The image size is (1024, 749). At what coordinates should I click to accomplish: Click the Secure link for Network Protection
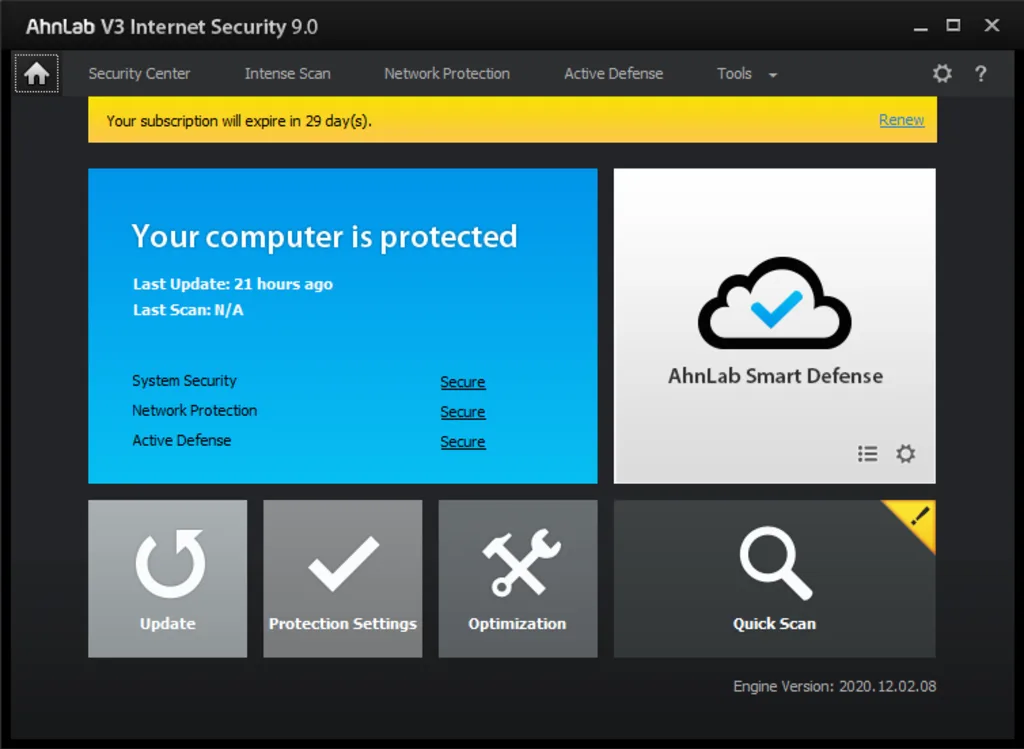click(462, 412)
